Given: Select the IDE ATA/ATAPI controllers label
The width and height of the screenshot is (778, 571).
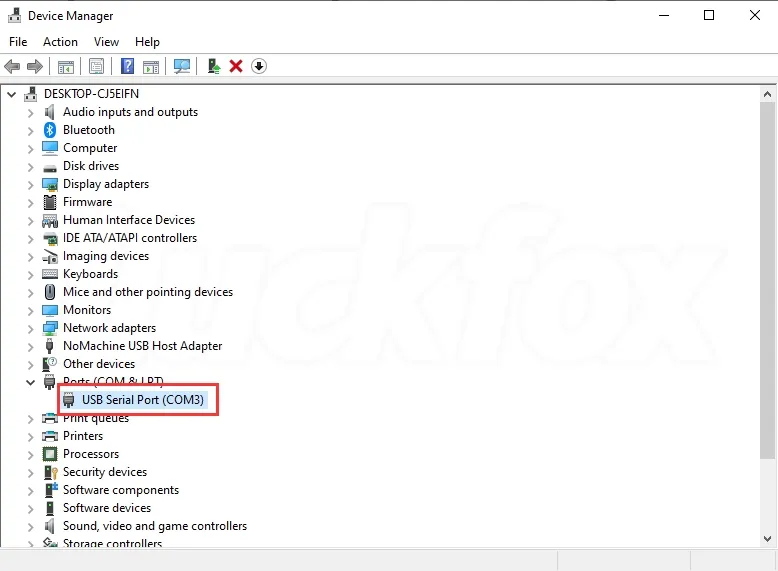Looking at the screenshot, I should tap(130, 238).
